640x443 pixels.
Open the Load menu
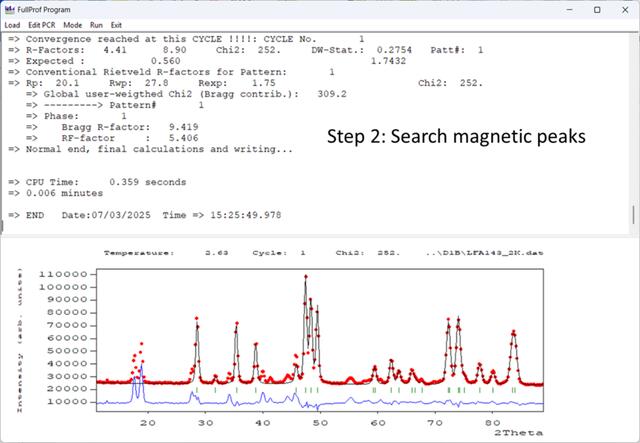coord(12,25)
